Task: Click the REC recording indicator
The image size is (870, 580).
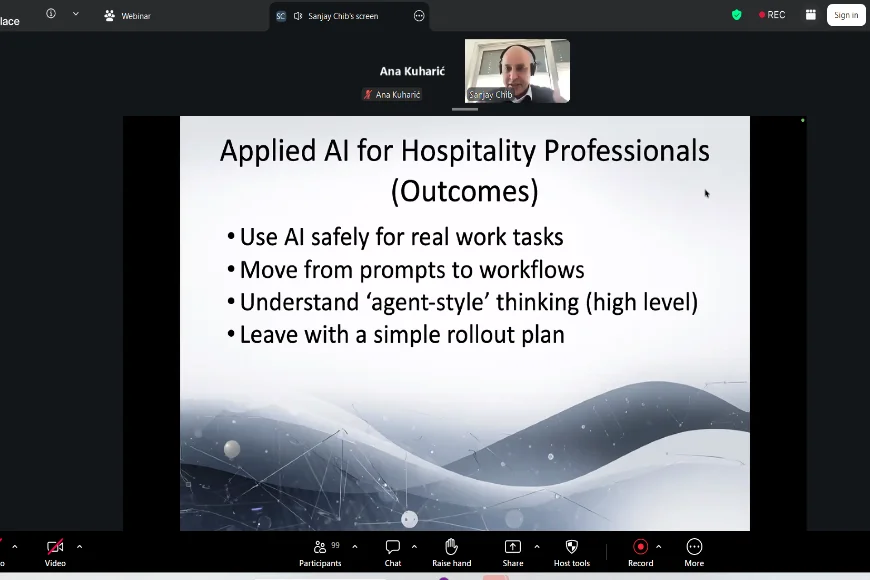Action: 772,15
